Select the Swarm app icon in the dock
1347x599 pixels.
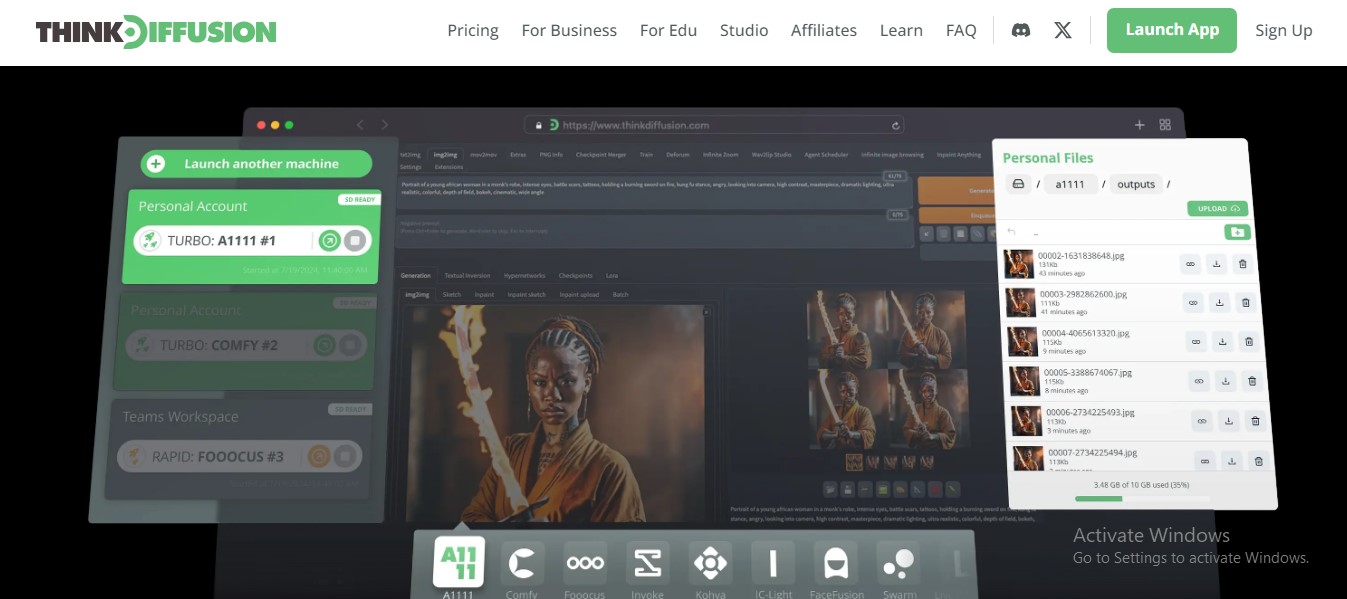tap(899, 563)
